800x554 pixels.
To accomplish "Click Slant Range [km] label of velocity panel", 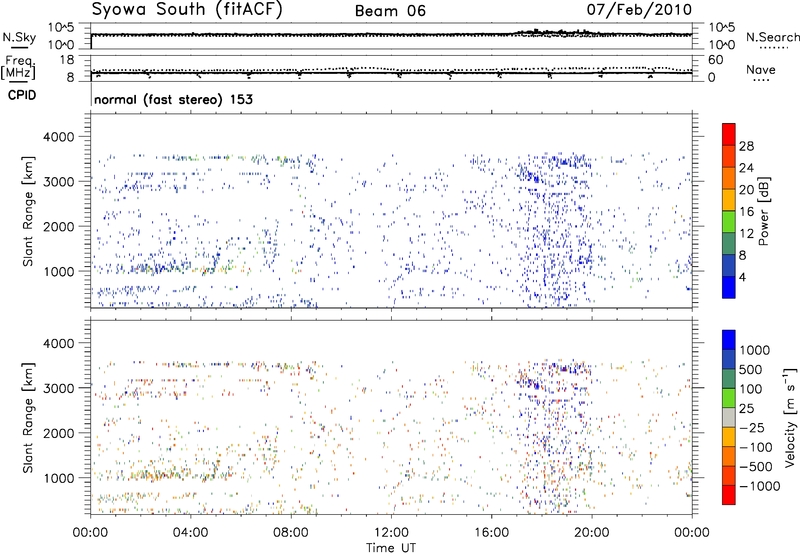I will pos(28,417).
